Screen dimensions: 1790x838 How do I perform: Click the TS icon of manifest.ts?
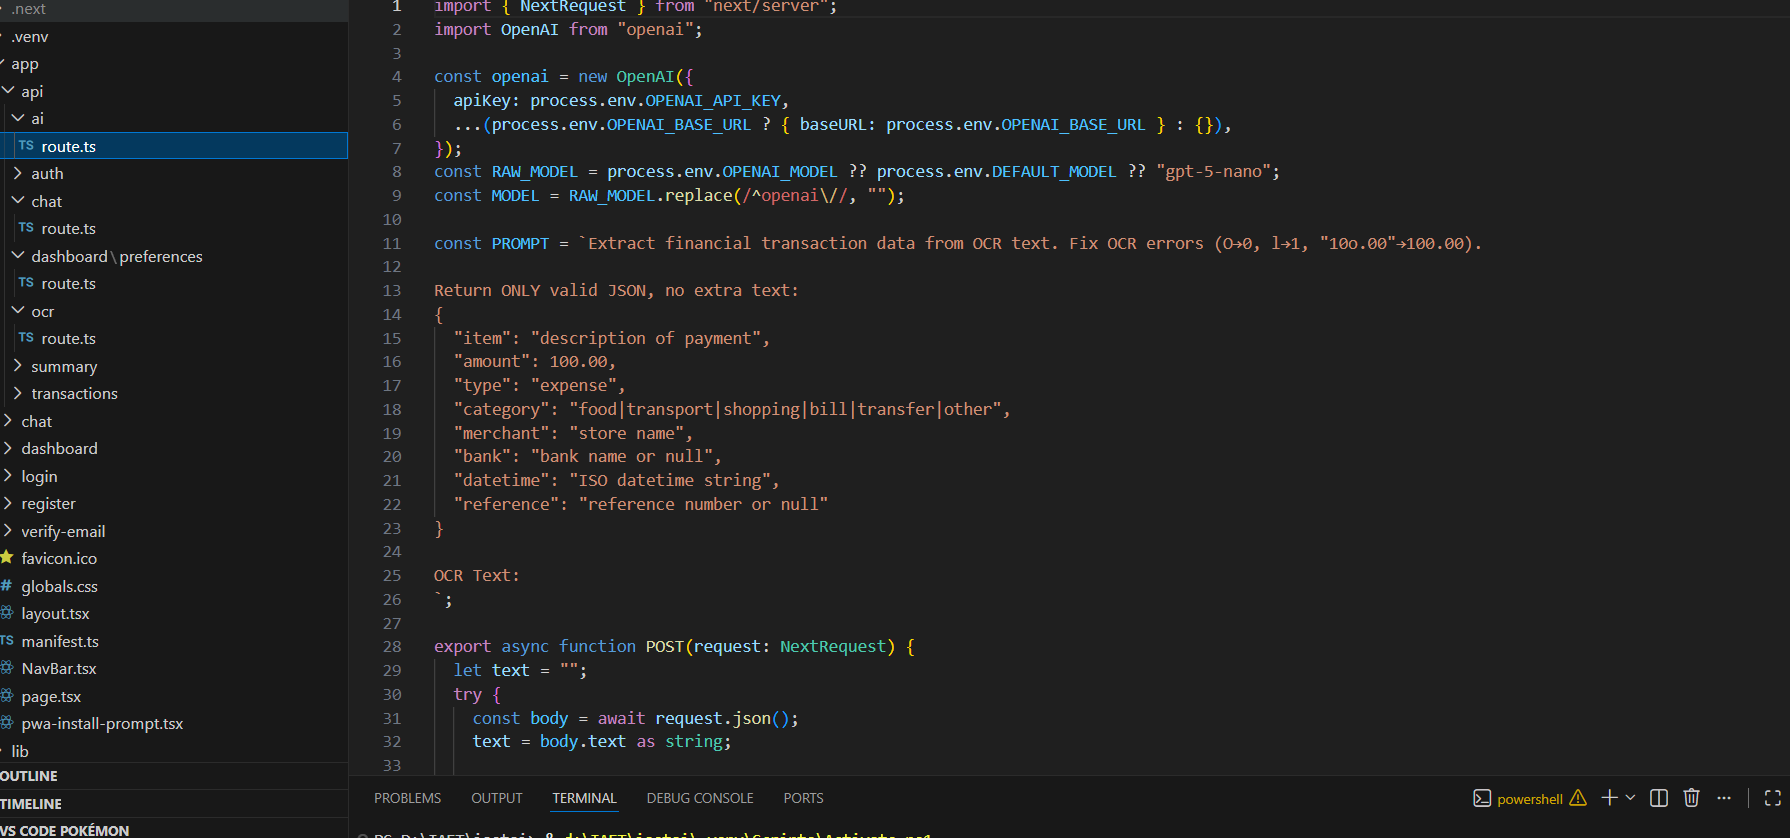6,641
